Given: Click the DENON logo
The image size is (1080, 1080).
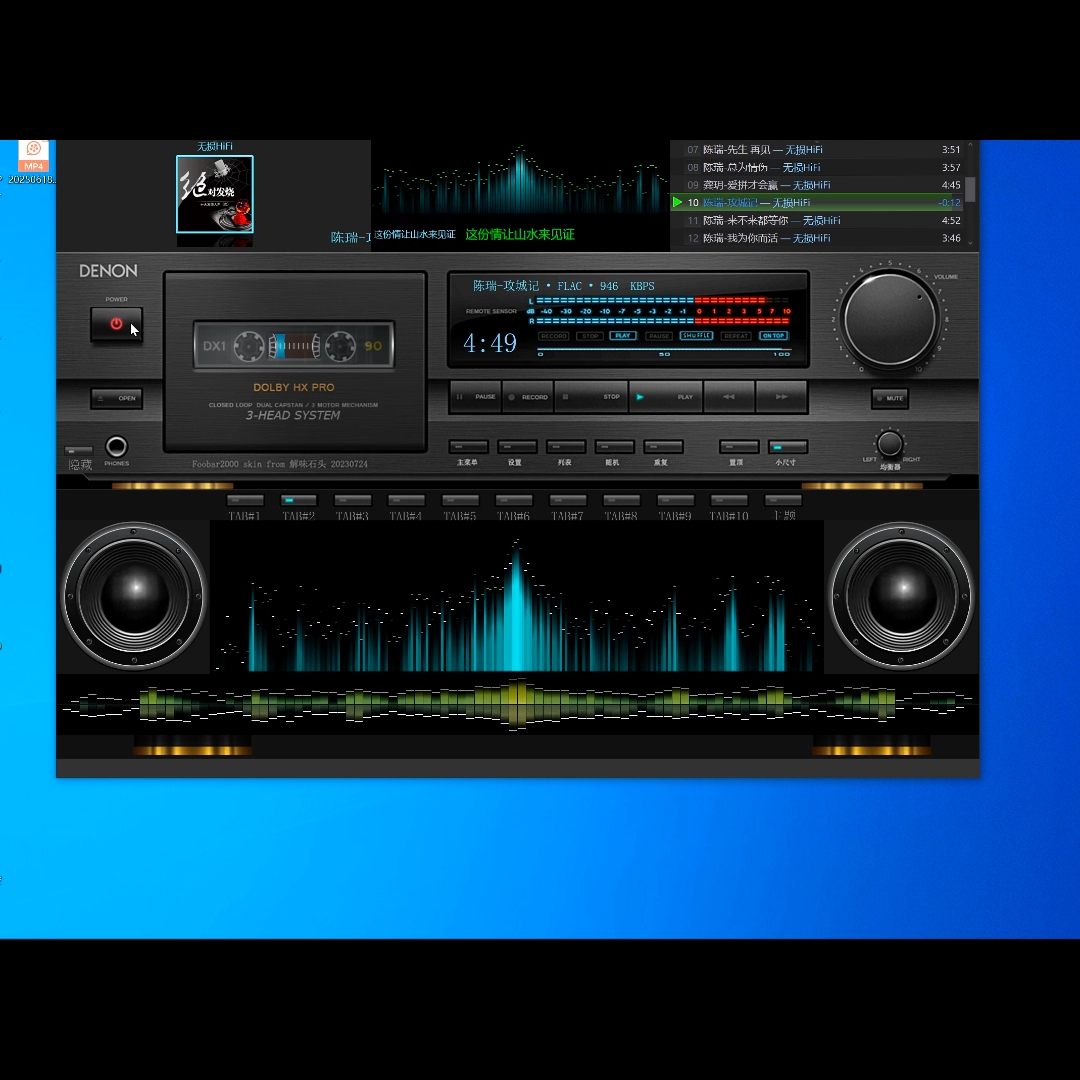Looking at the screenshot, I should click(108, 271).
